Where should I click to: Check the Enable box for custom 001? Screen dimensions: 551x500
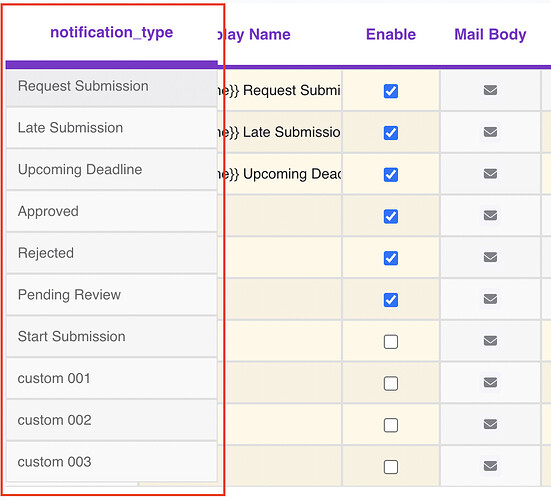coord(391,383)
